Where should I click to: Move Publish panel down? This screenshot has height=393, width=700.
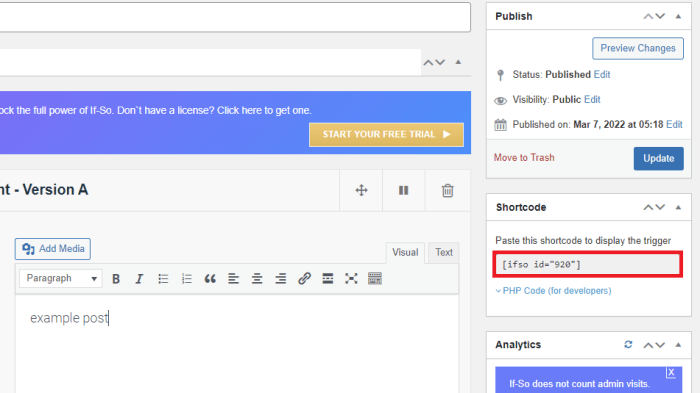point(660,17)
